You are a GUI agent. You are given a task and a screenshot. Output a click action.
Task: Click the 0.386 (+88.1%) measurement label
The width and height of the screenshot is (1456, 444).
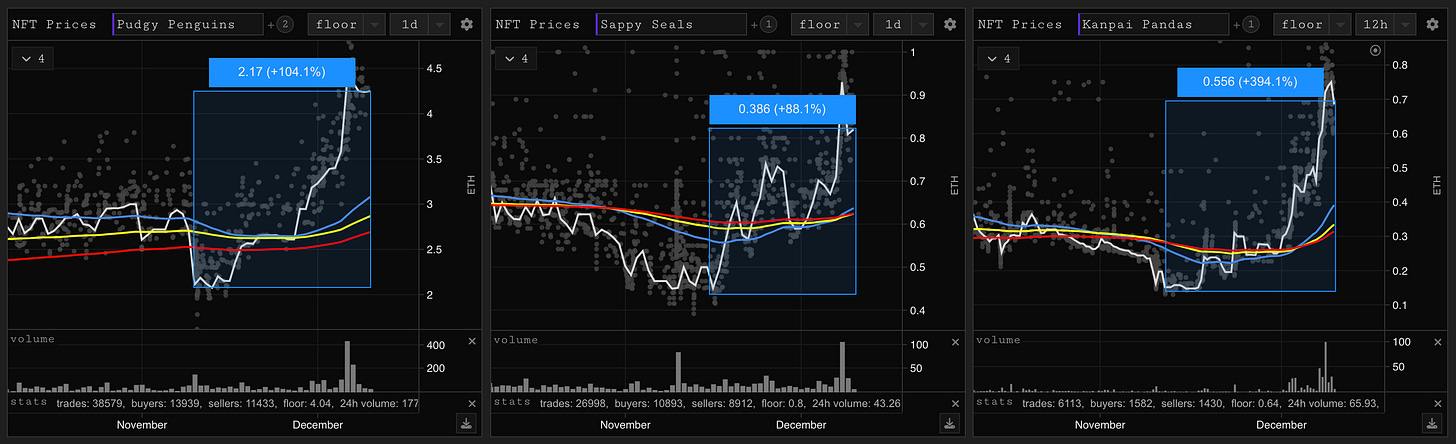(x=782, y=109)
